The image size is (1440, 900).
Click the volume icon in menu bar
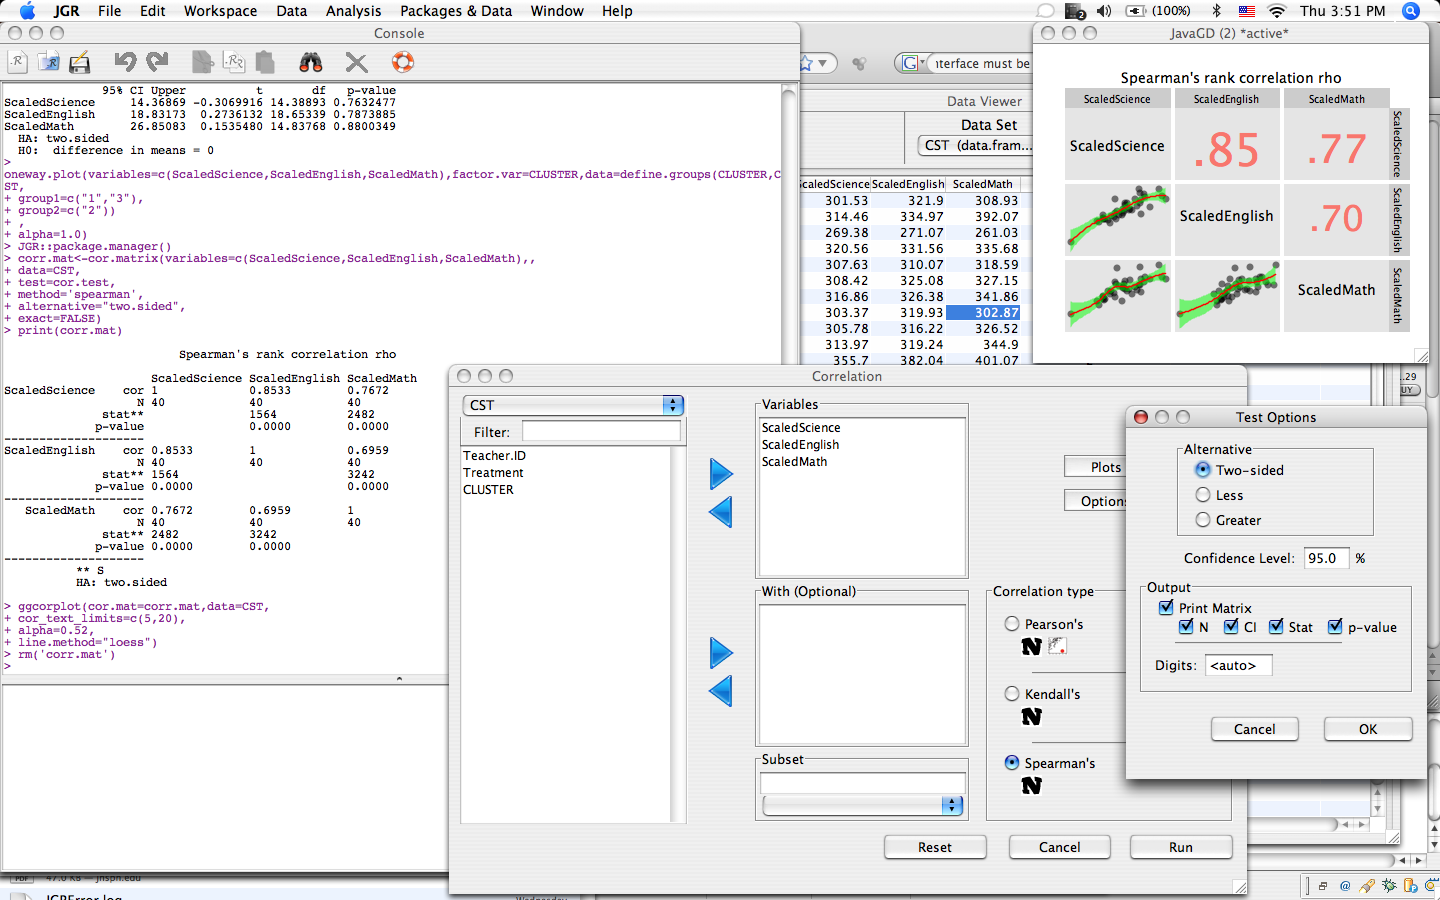tap(1104, 11)
